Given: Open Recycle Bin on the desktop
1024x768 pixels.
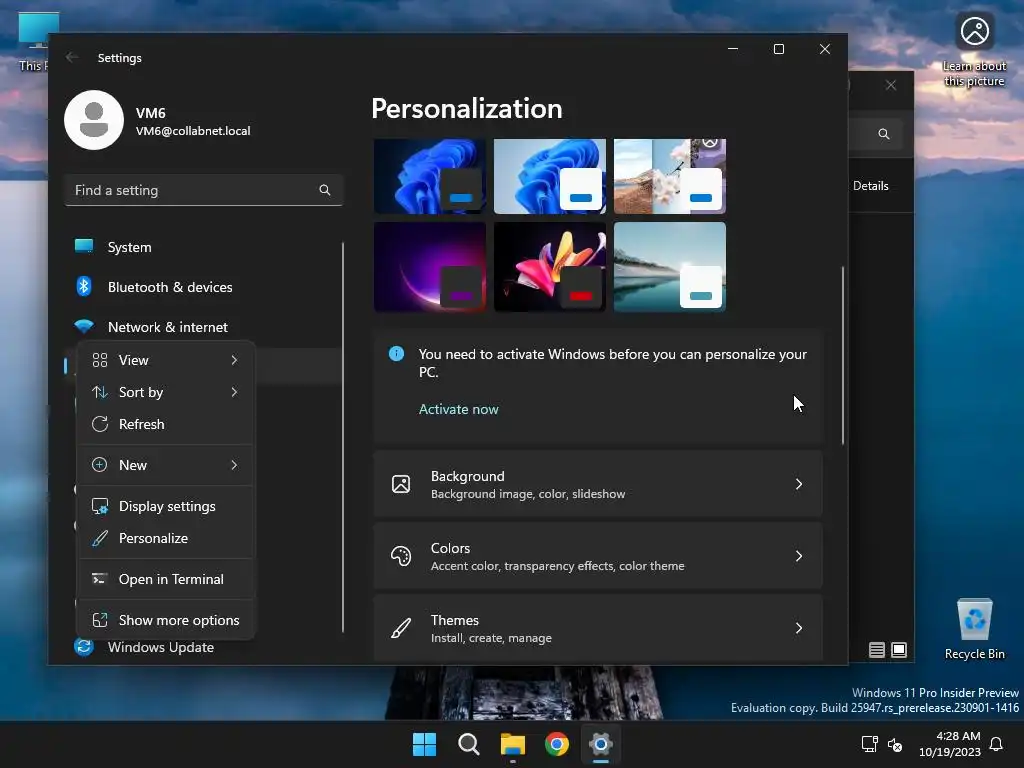Looking at the screenshot, I should click(974, 630).
